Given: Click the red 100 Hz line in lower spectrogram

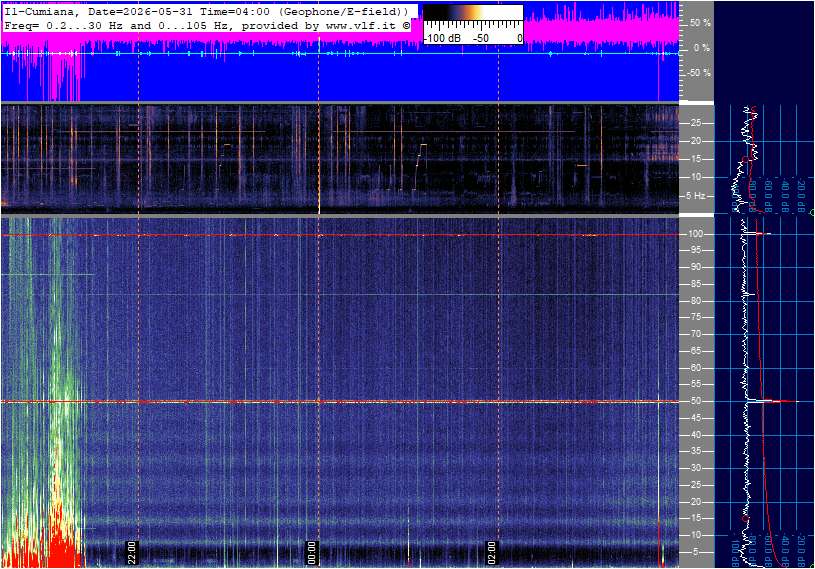Looking at the screenshot, I should 340,235.
